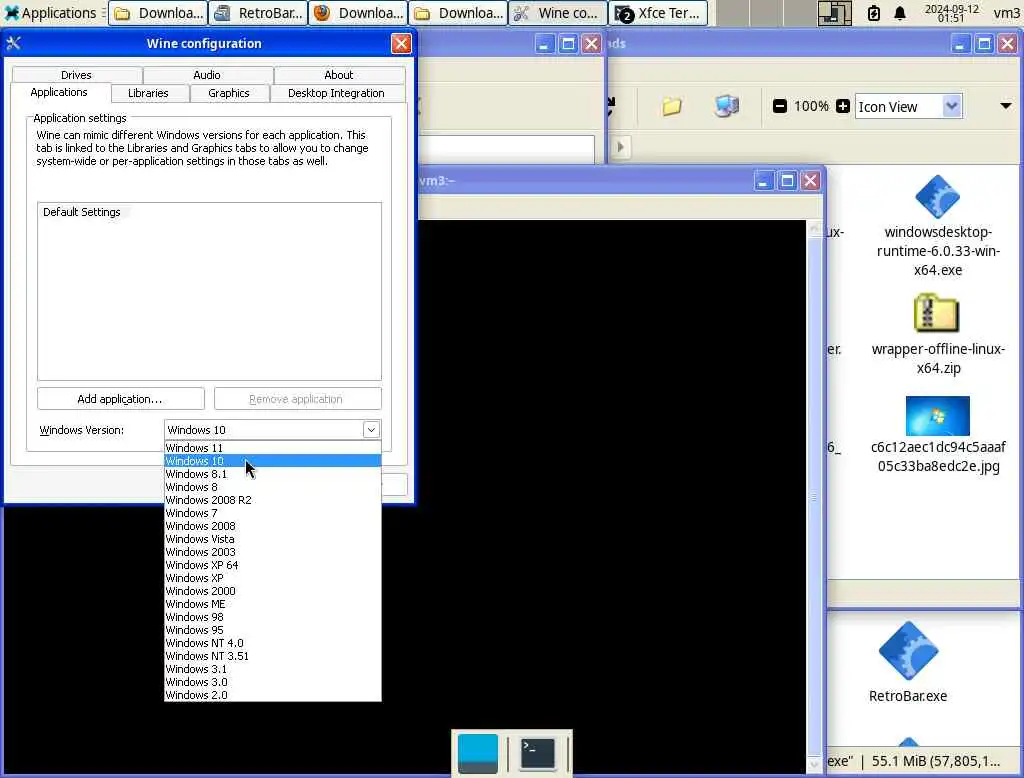Click the Wine configuration title bar tools icon
Viewport: 1024px width, 778px height.
coord(14,44)
